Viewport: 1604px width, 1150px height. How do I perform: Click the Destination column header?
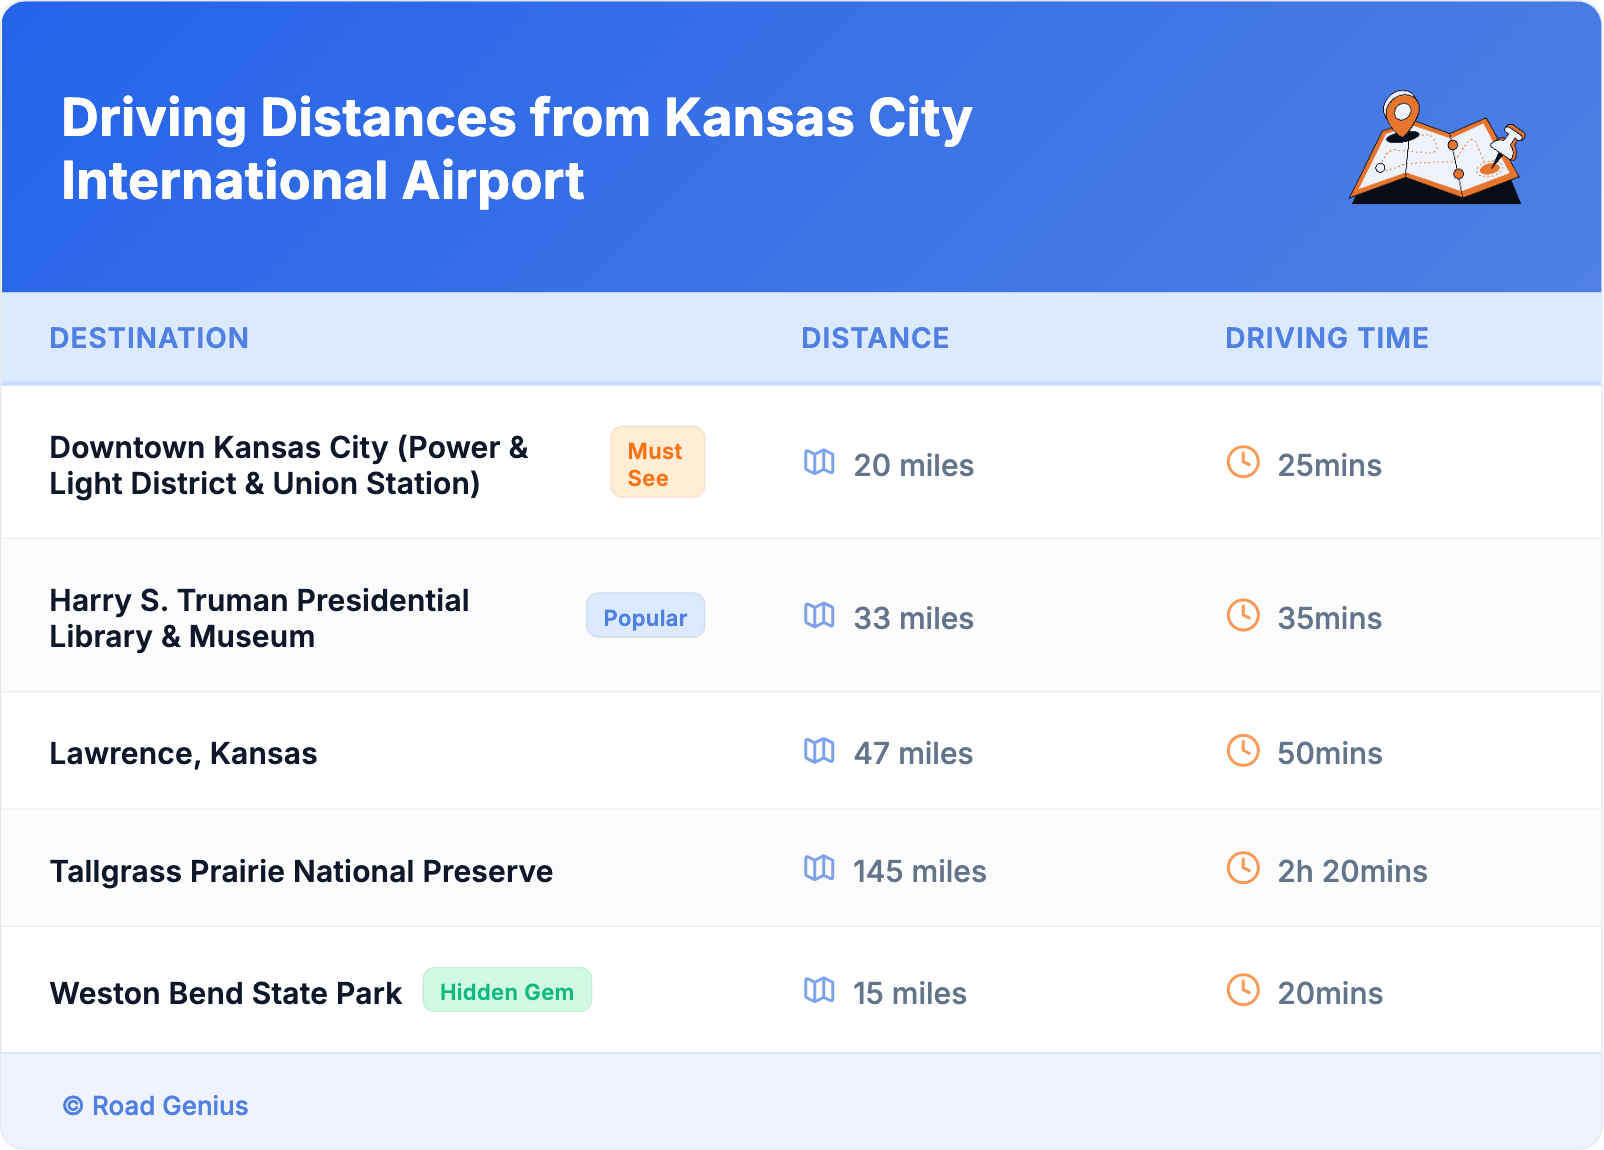[x=149, y=338]
